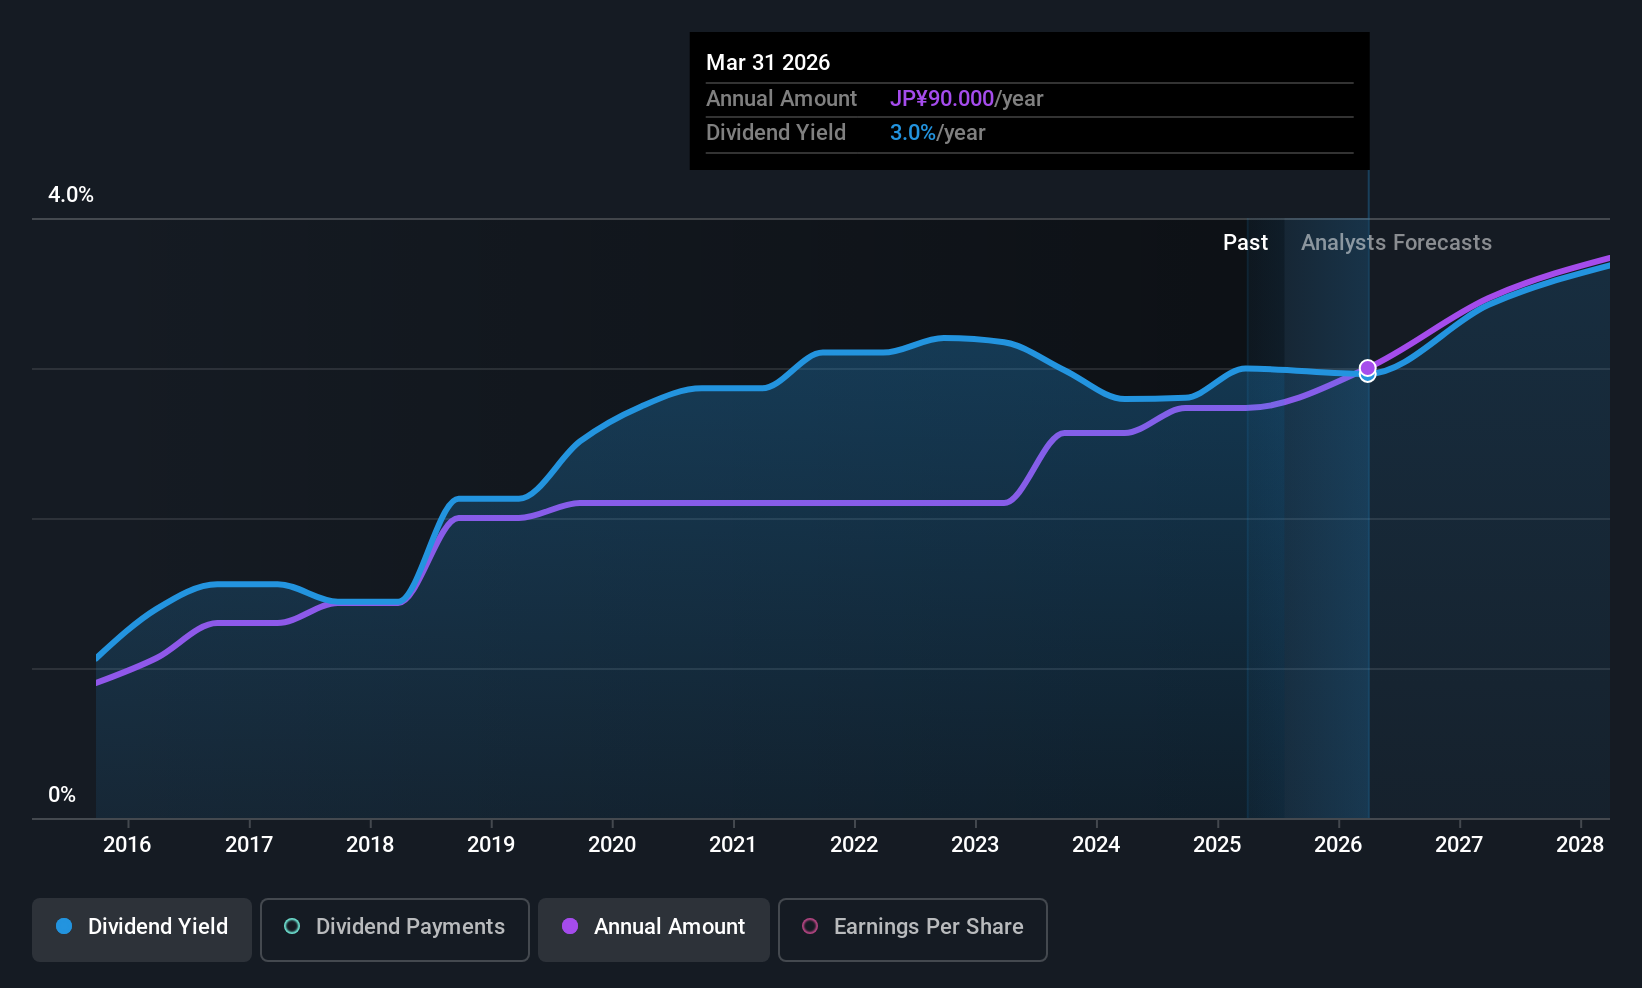This screenshot has height=988, width=1642.
Task: Enable the Dividend Payments series
Action: (395, 930)
